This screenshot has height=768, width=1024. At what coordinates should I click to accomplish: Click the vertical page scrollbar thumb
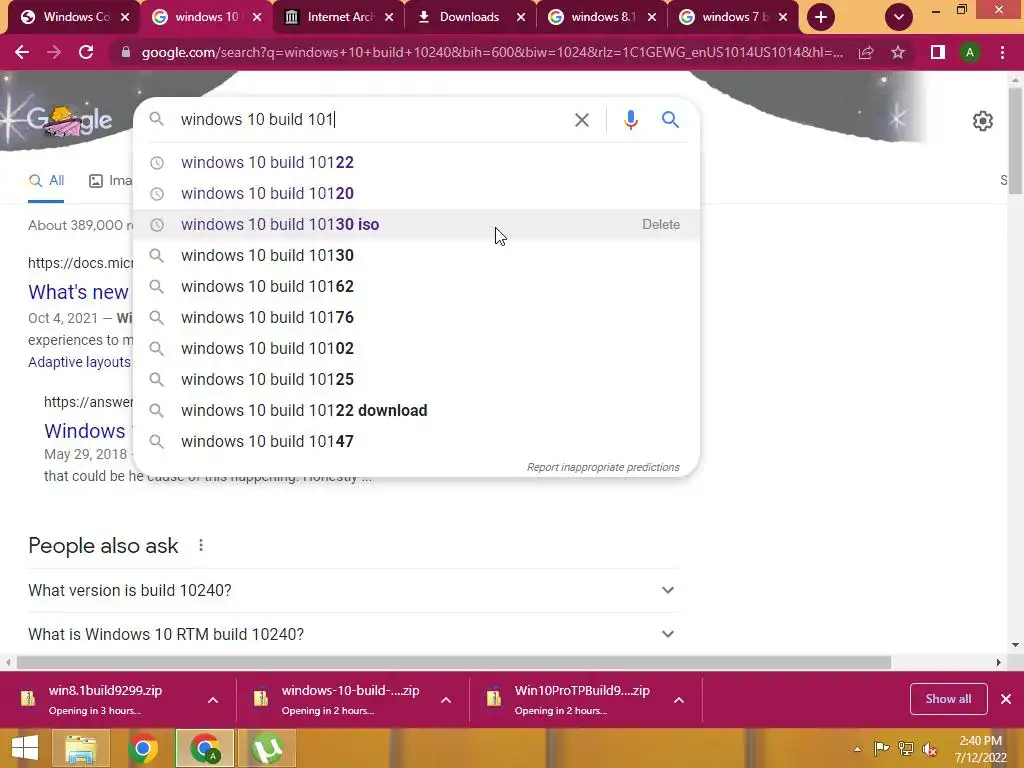coord(1015,141)
